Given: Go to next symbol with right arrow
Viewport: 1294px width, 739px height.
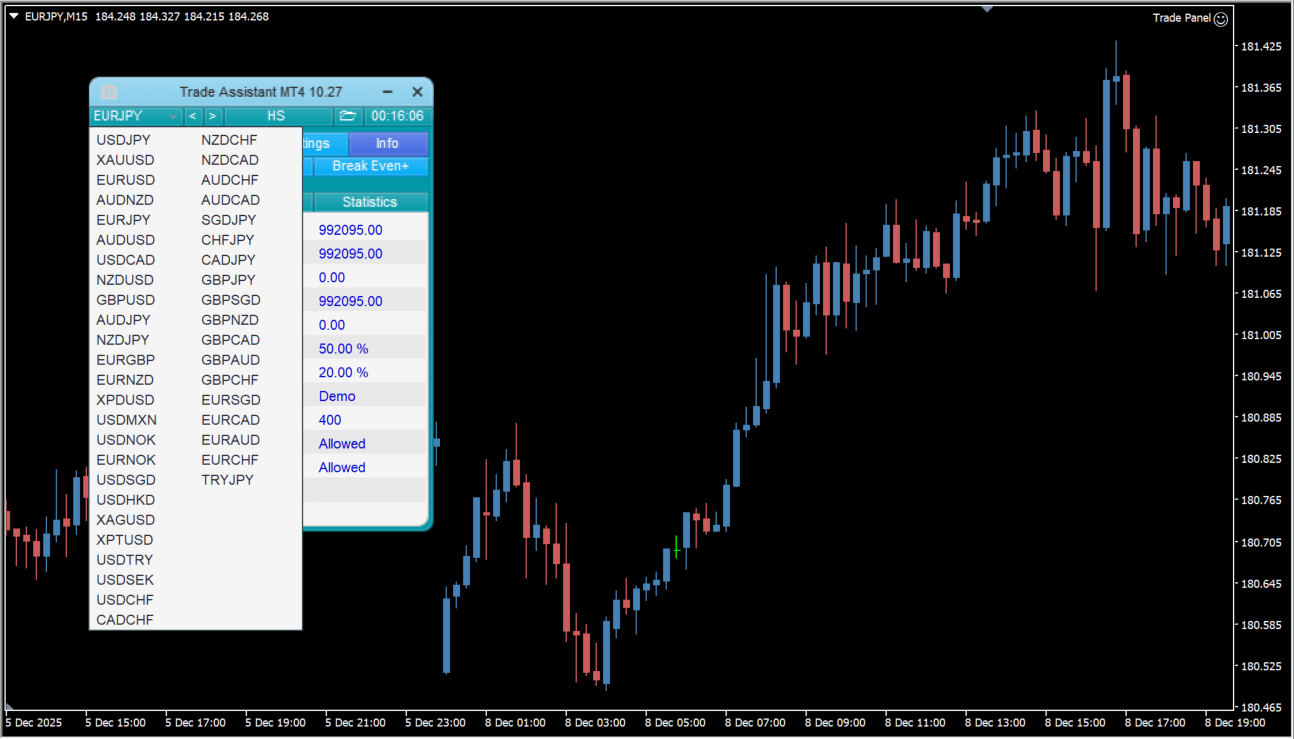Looking at the screenshot, I should 212,116.
